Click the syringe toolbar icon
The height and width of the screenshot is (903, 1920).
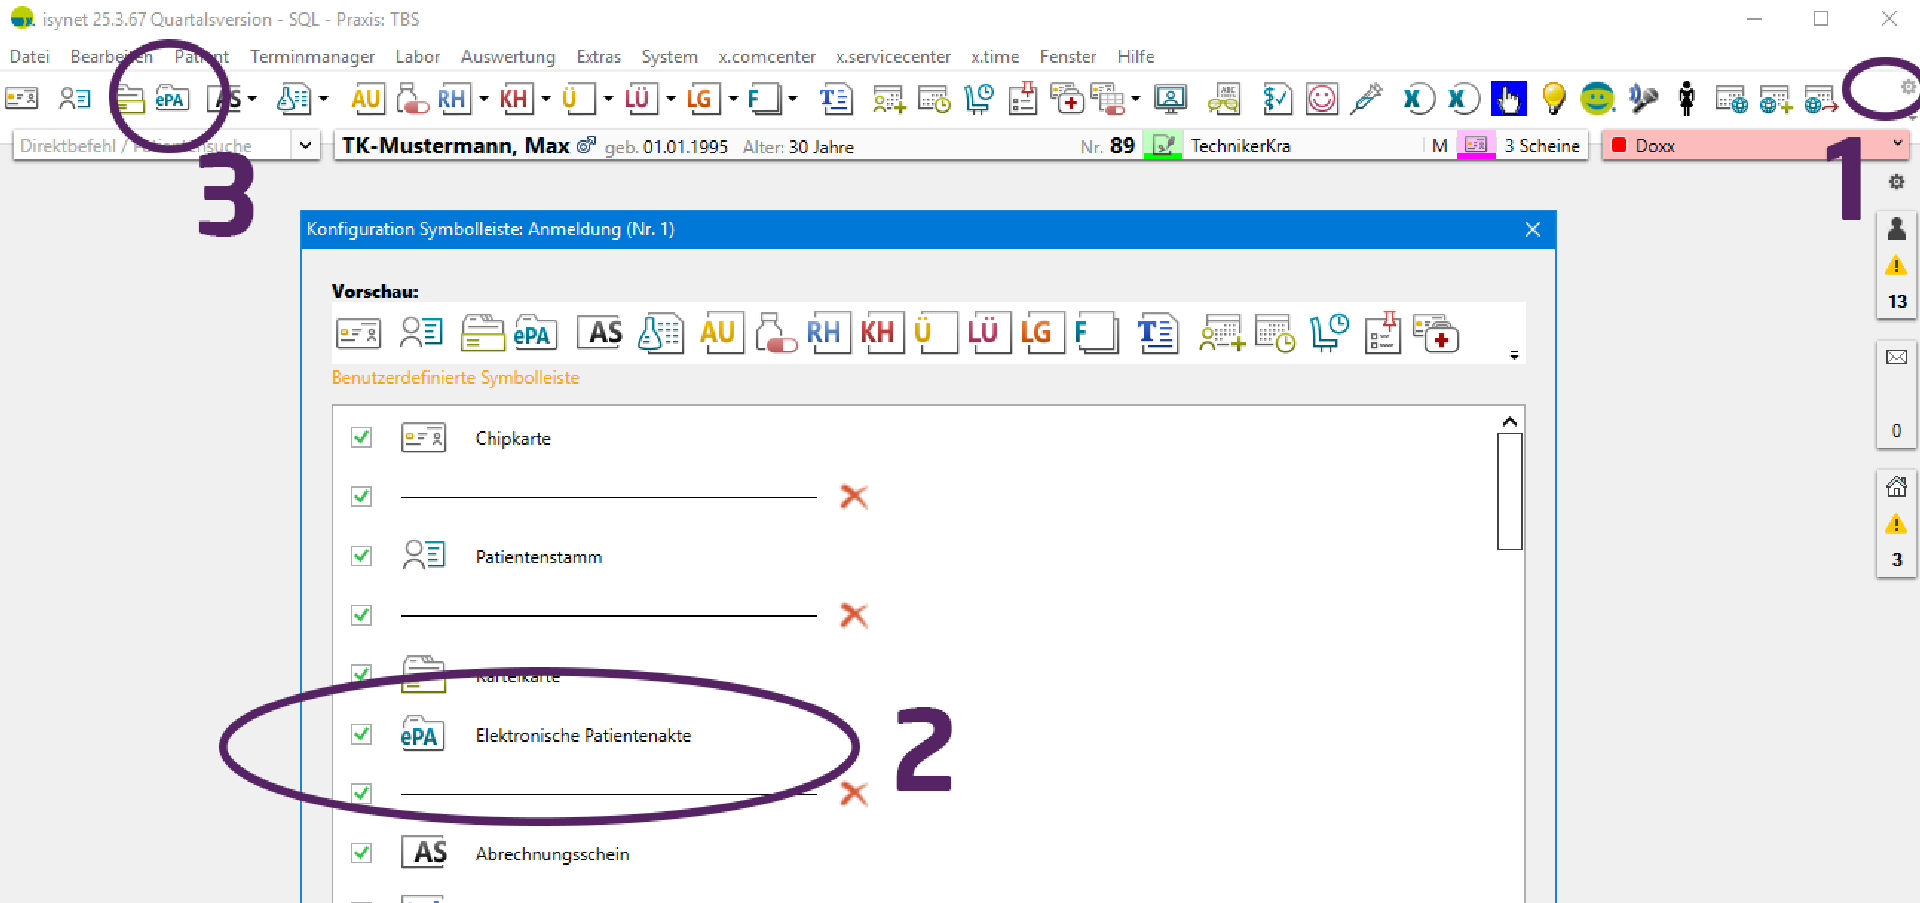(x=1366, y=98)
